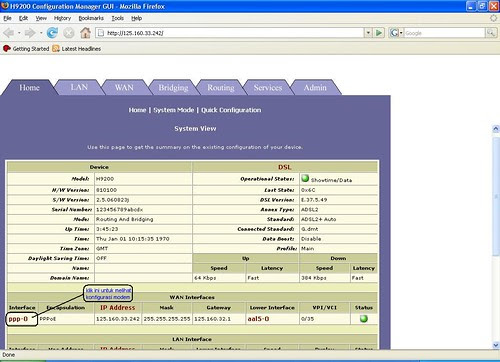
Task: Click the Getting Started bookmark label
Action: point(31,49)
